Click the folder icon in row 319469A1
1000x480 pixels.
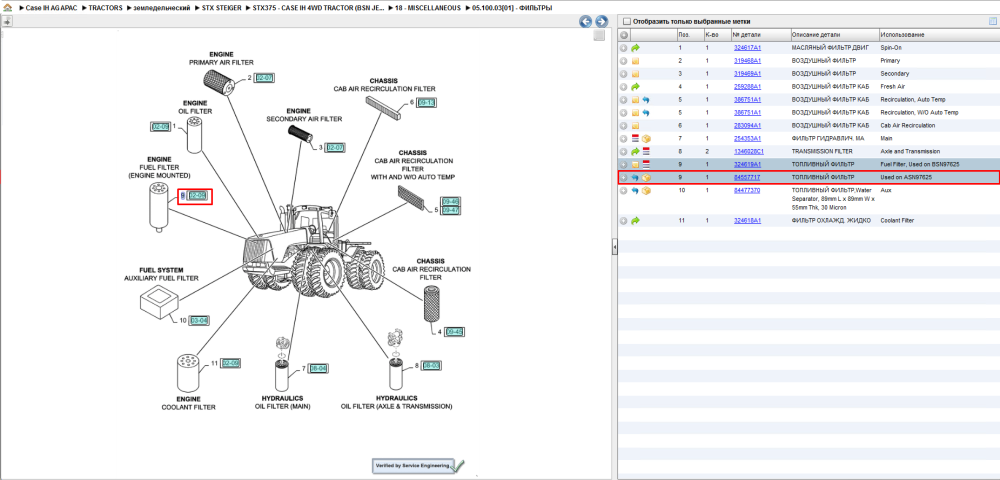[635, 74]
